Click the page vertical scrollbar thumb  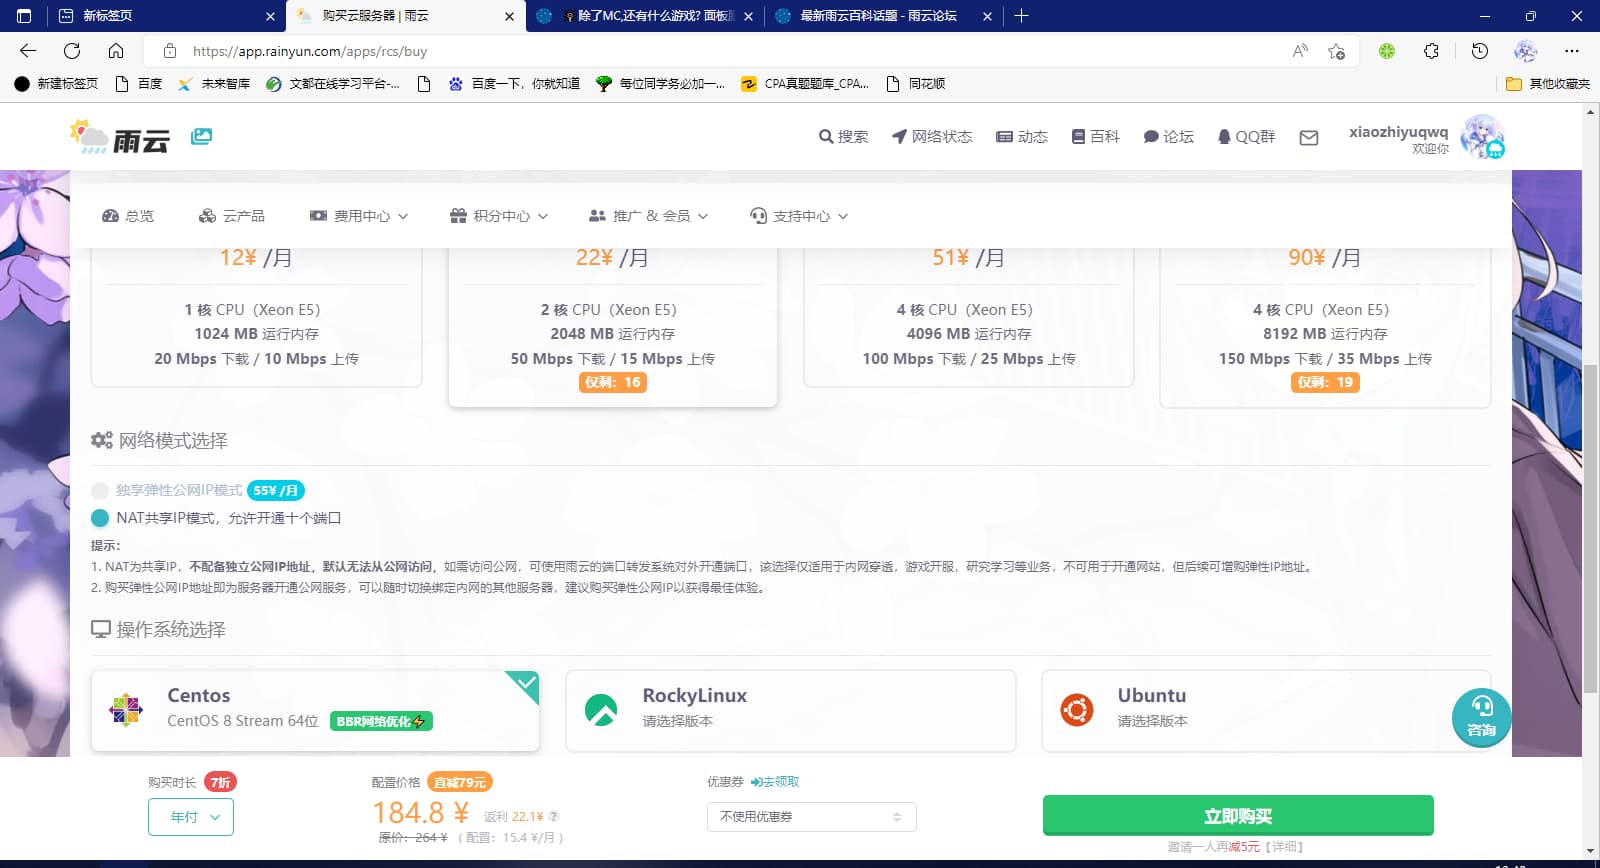(1590, 528)
